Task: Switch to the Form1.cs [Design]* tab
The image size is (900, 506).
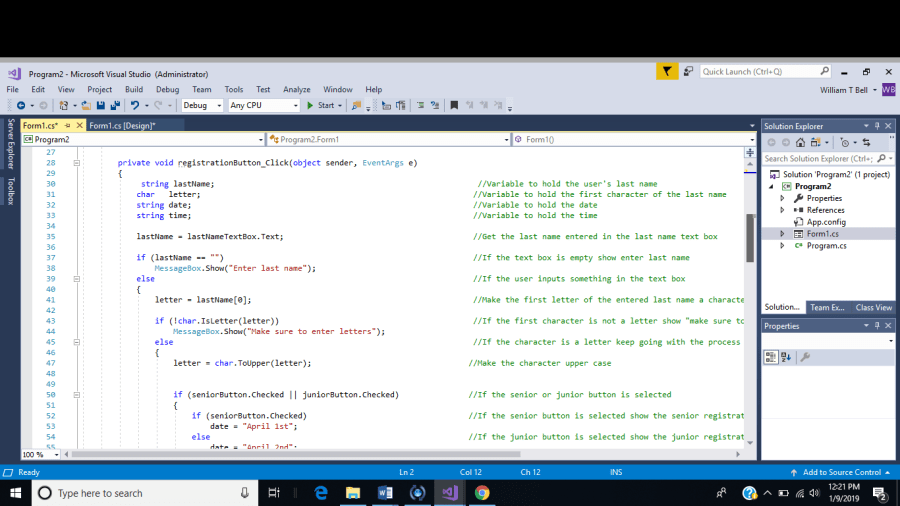Action: (x=122, y=126)
